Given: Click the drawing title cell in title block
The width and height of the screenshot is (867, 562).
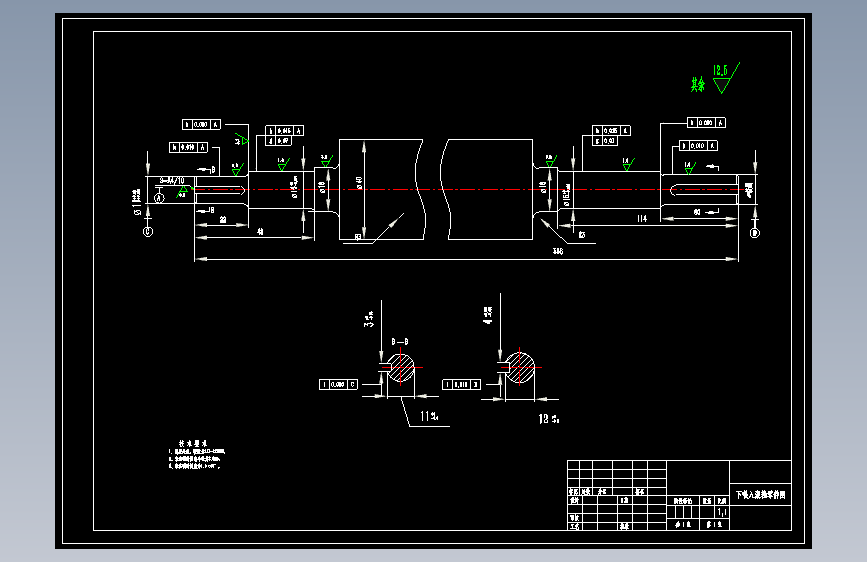Looking at the screenshot, I should click(760, 495).
